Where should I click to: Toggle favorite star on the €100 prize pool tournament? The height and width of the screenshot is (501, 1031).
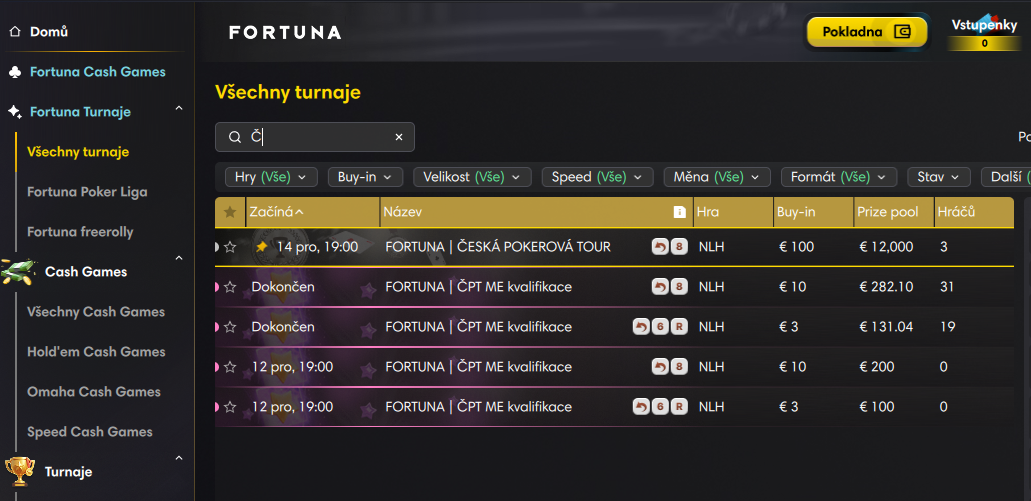229,407
